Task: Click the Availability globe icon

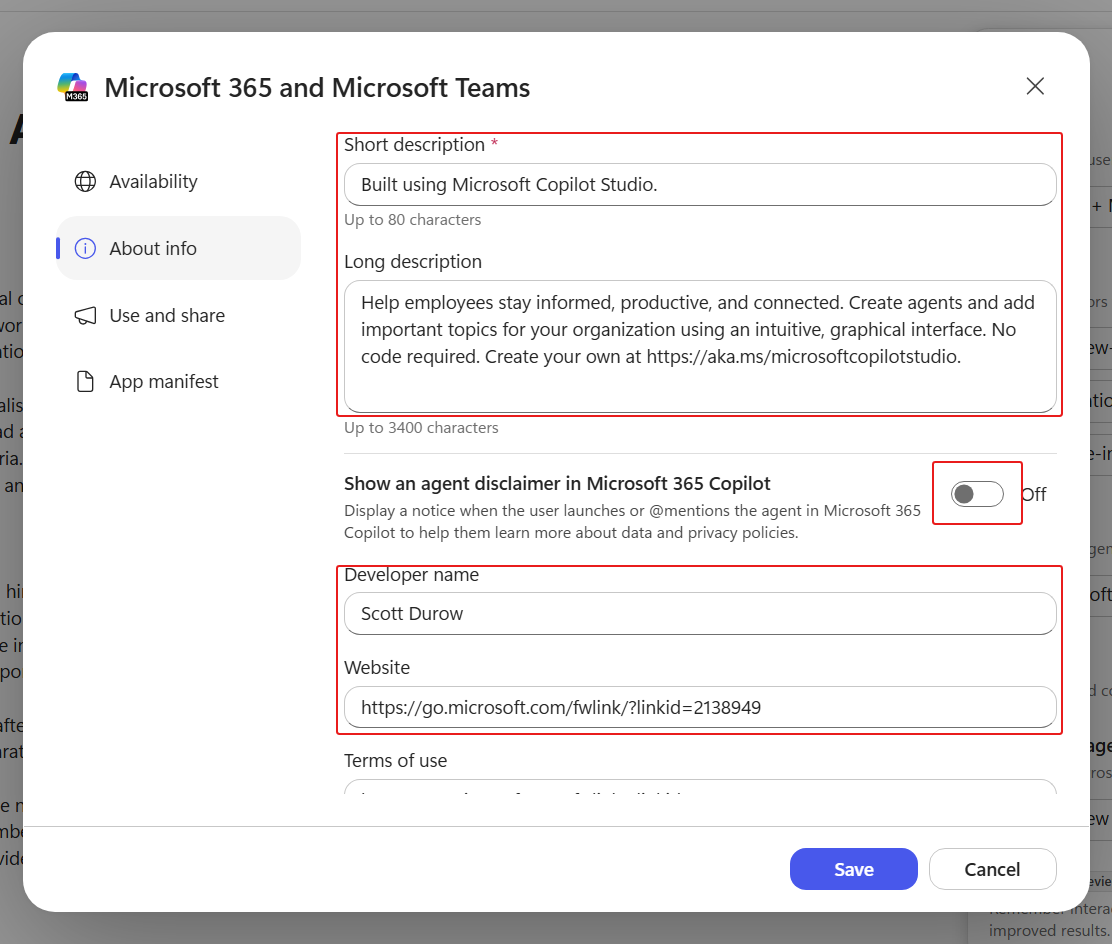Action: (x=85, y=182)
